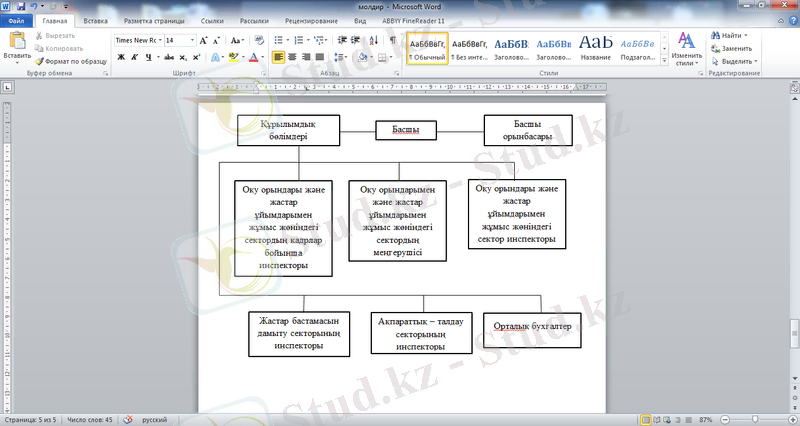This screenshot has height=426, width=800.
Task: Click the Undo icon in Quick Access Toolbar
Action: pyautogui.click(x=34, y=7)
